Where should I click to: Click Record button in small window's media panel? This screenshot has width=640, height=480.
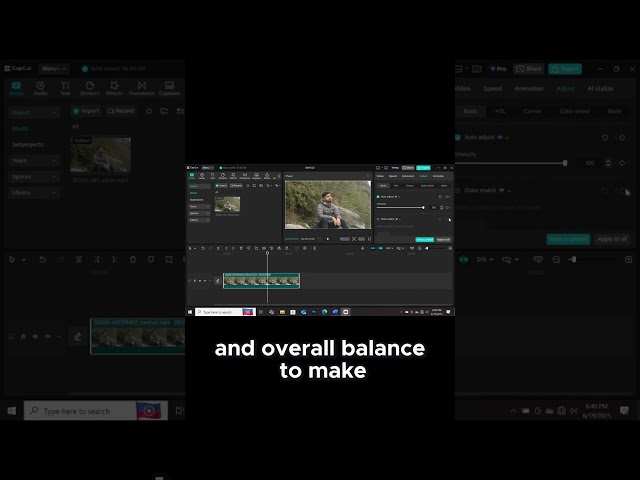236,186
